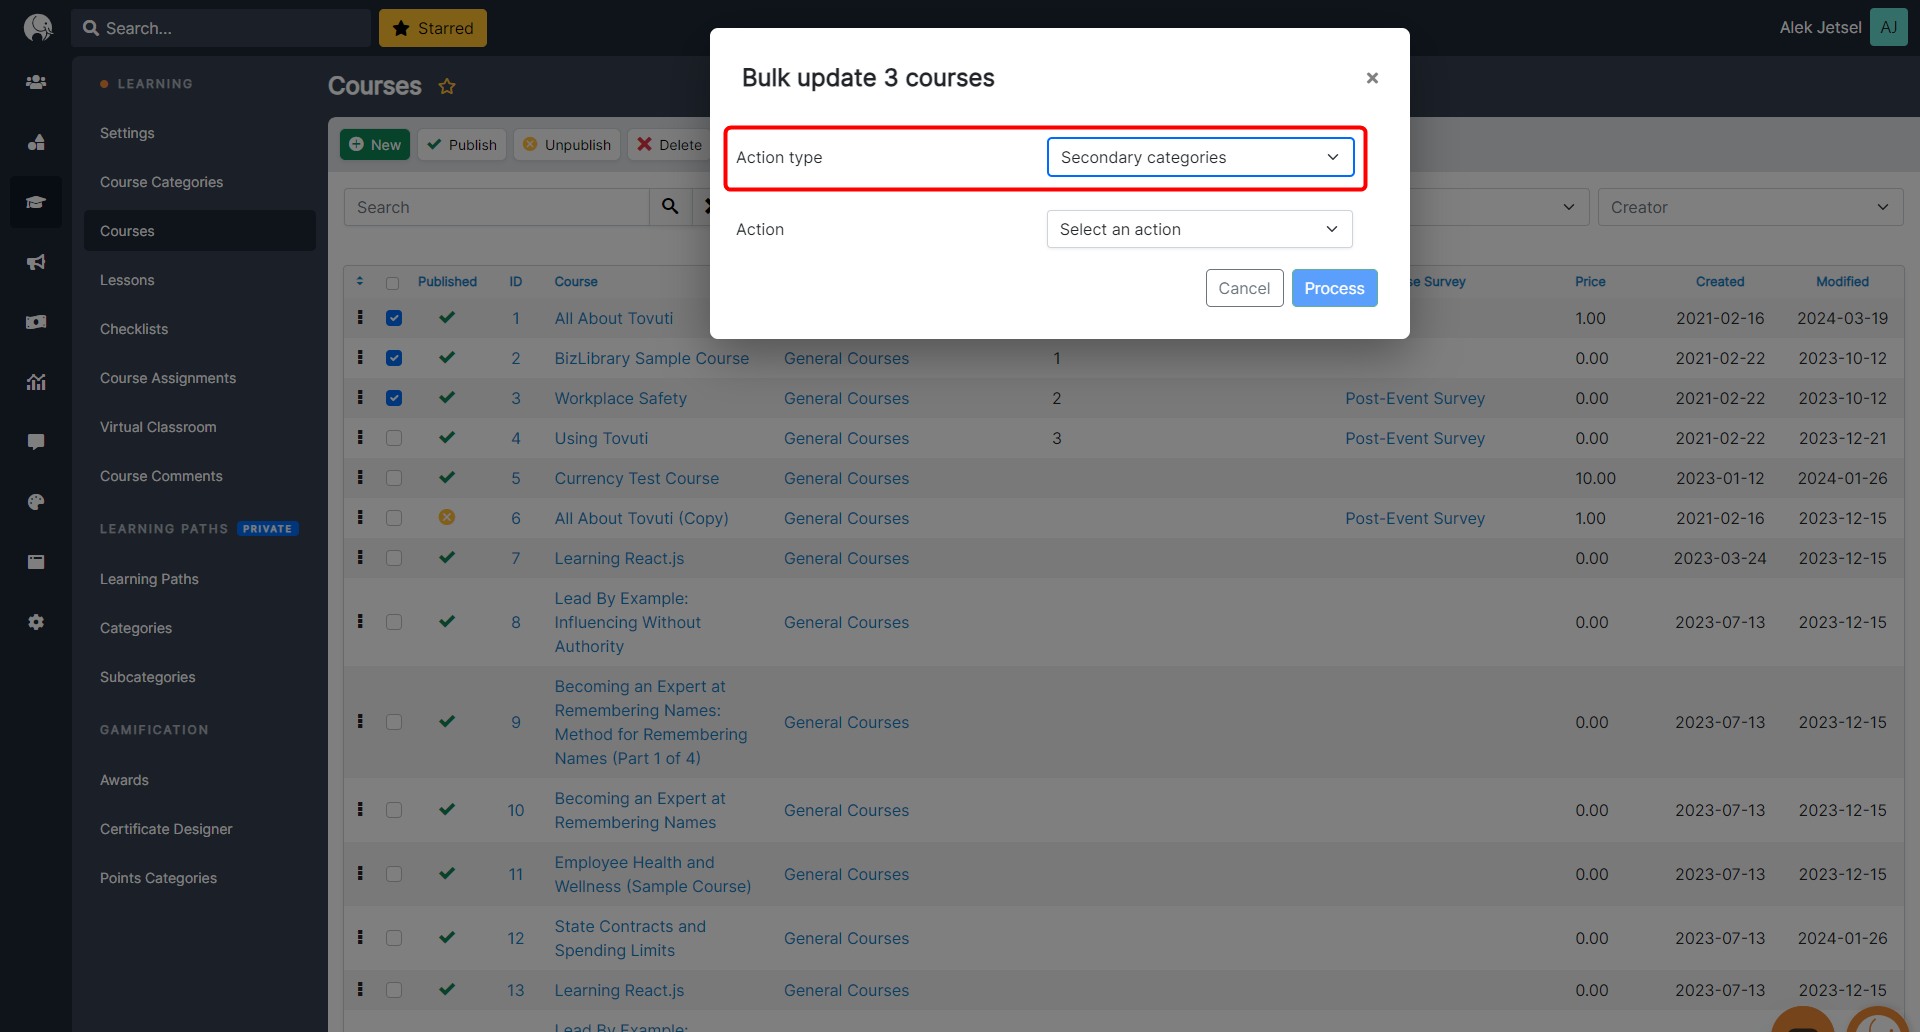The width and height of the screenshot is (1920, 1032).
Task: Open the filter dropdown left of Creator
Action: [x=1499, y=207]
